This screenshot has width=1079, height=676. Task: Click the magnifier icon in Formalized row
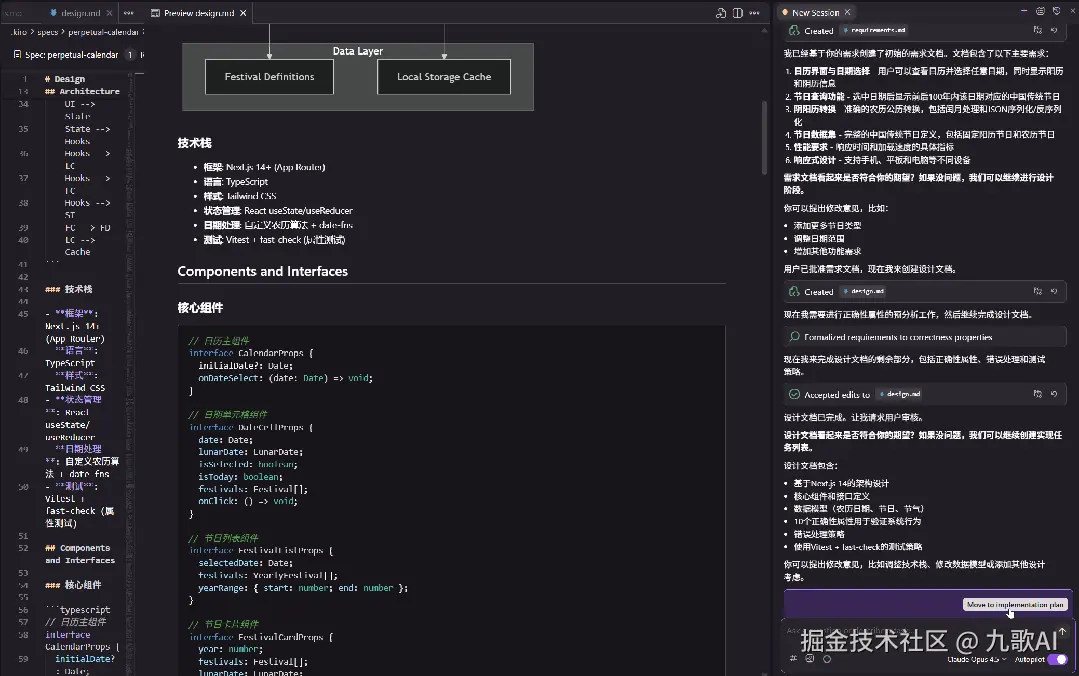794,337
